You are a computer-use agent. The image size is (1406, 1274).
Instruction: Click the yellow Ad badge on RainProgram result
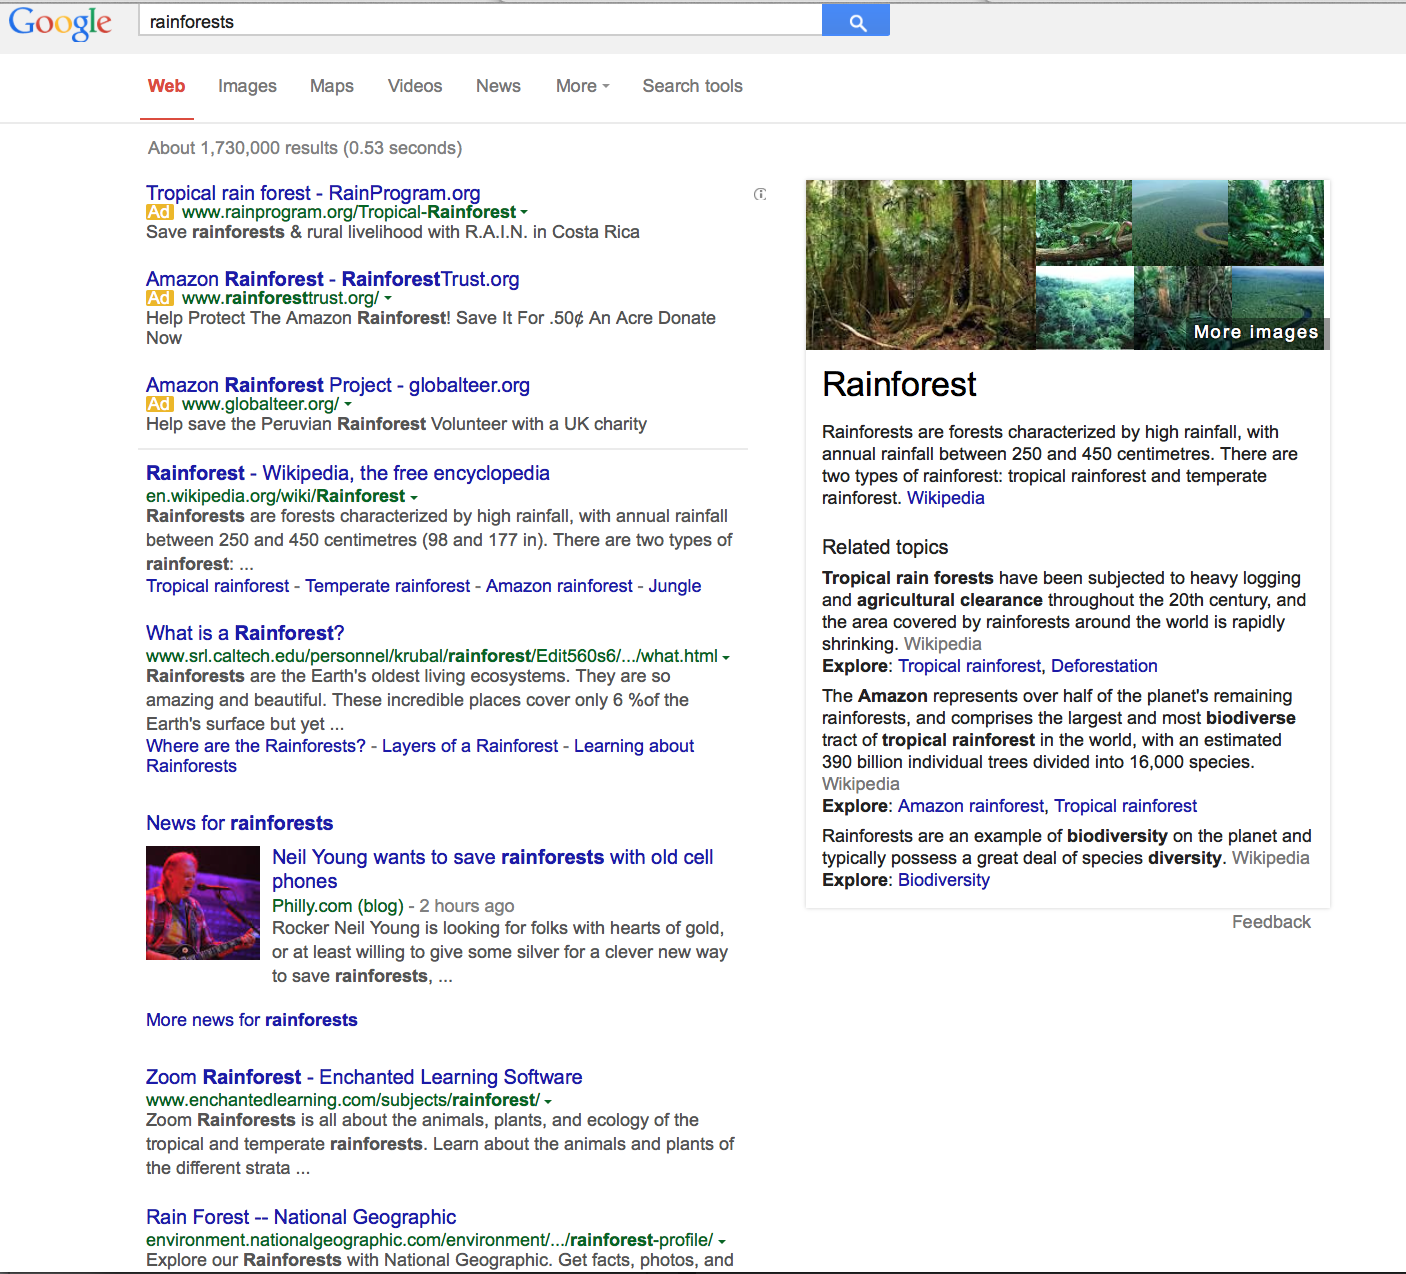(158, 212)
